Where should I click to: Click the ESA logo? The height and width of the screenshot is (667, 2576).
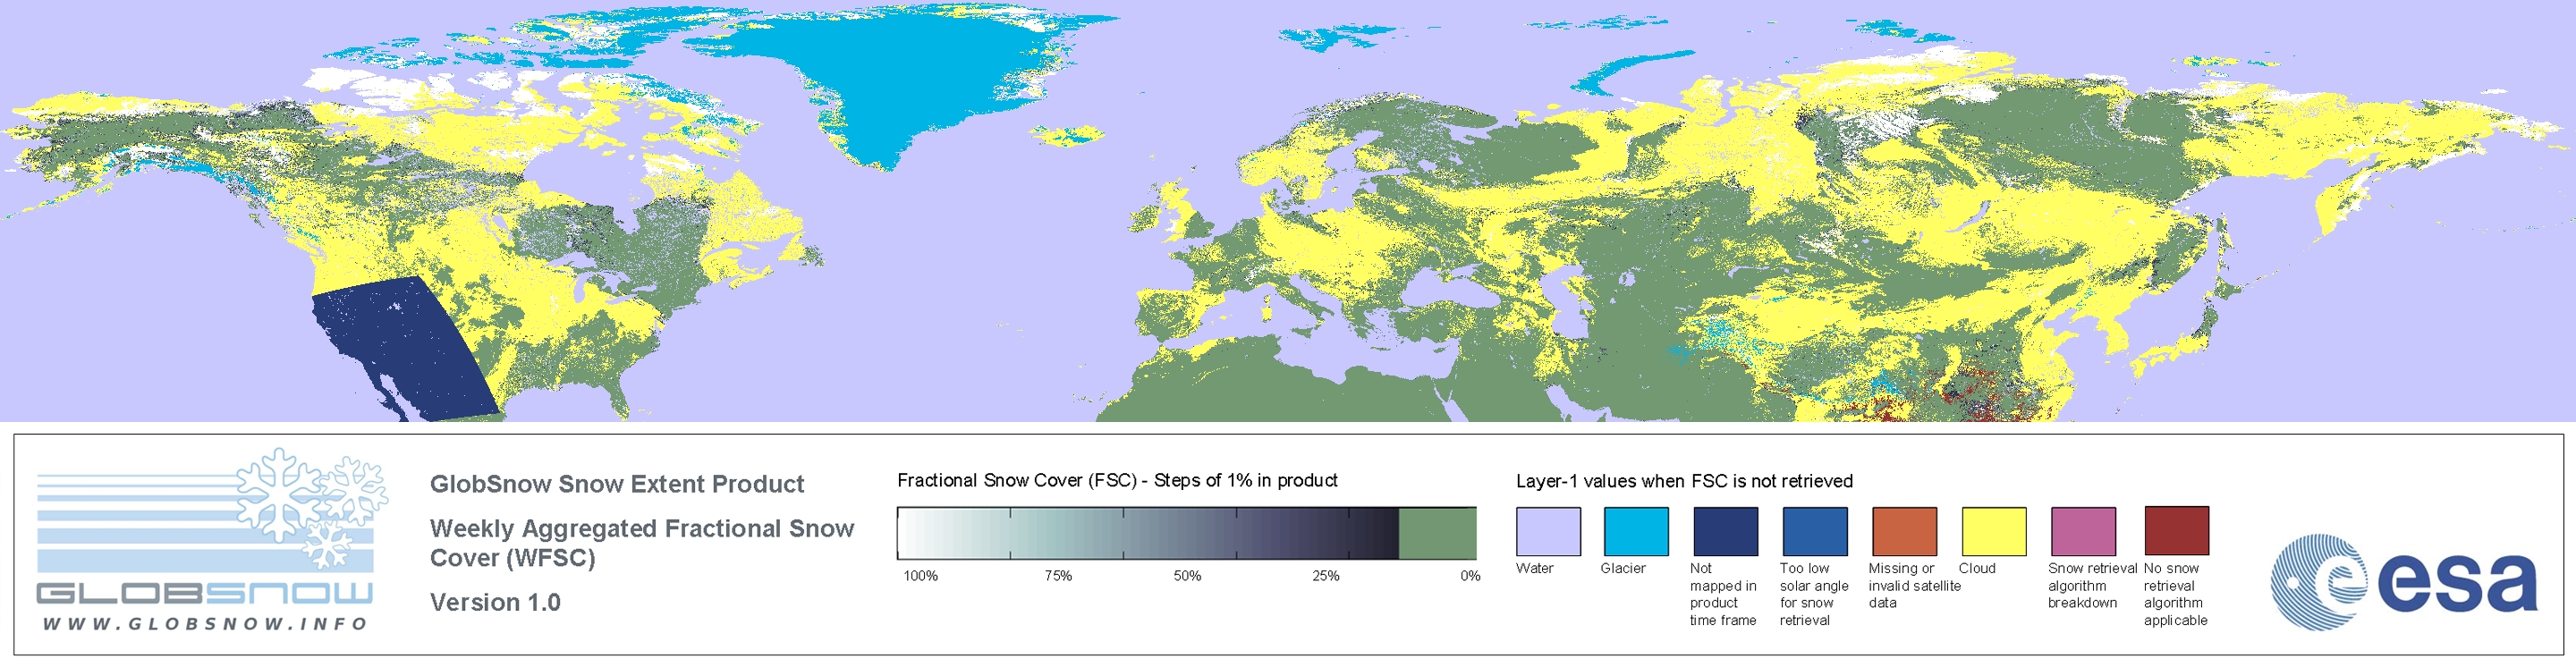click(2404, 582)
